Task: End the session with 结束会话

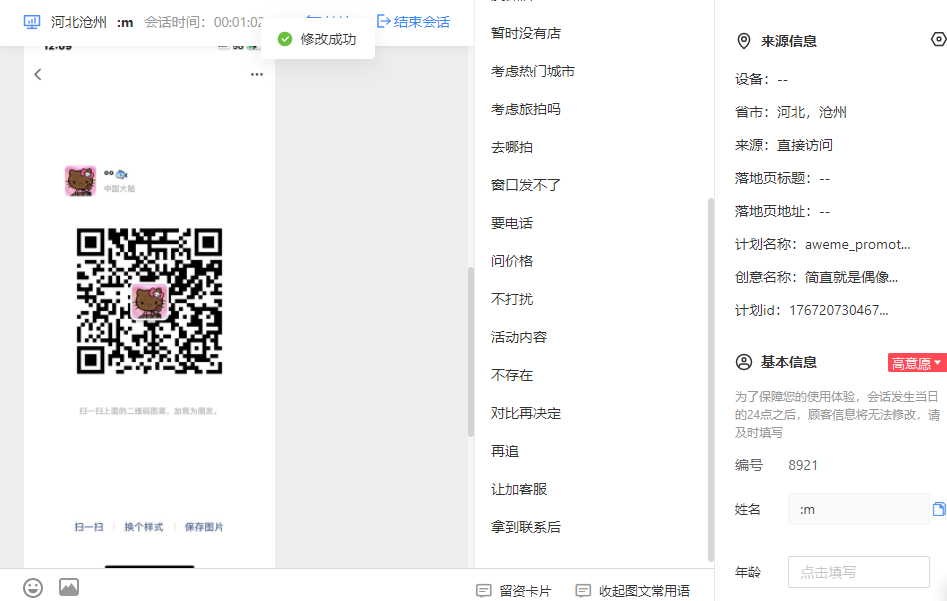Action: click(414, 22)
